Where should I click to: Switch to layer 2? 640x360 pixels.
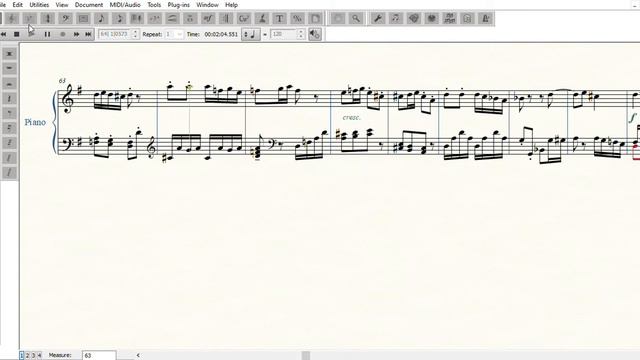pos(28,356)
